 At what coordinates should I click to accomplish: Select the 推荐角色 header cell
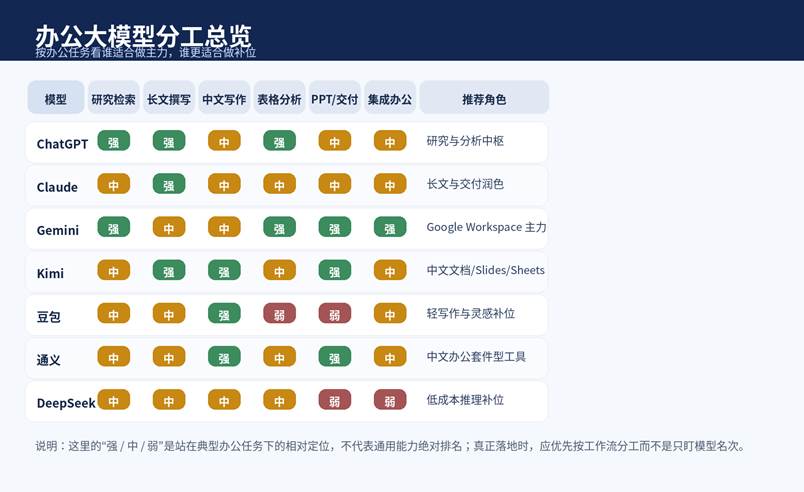point(484,99)
